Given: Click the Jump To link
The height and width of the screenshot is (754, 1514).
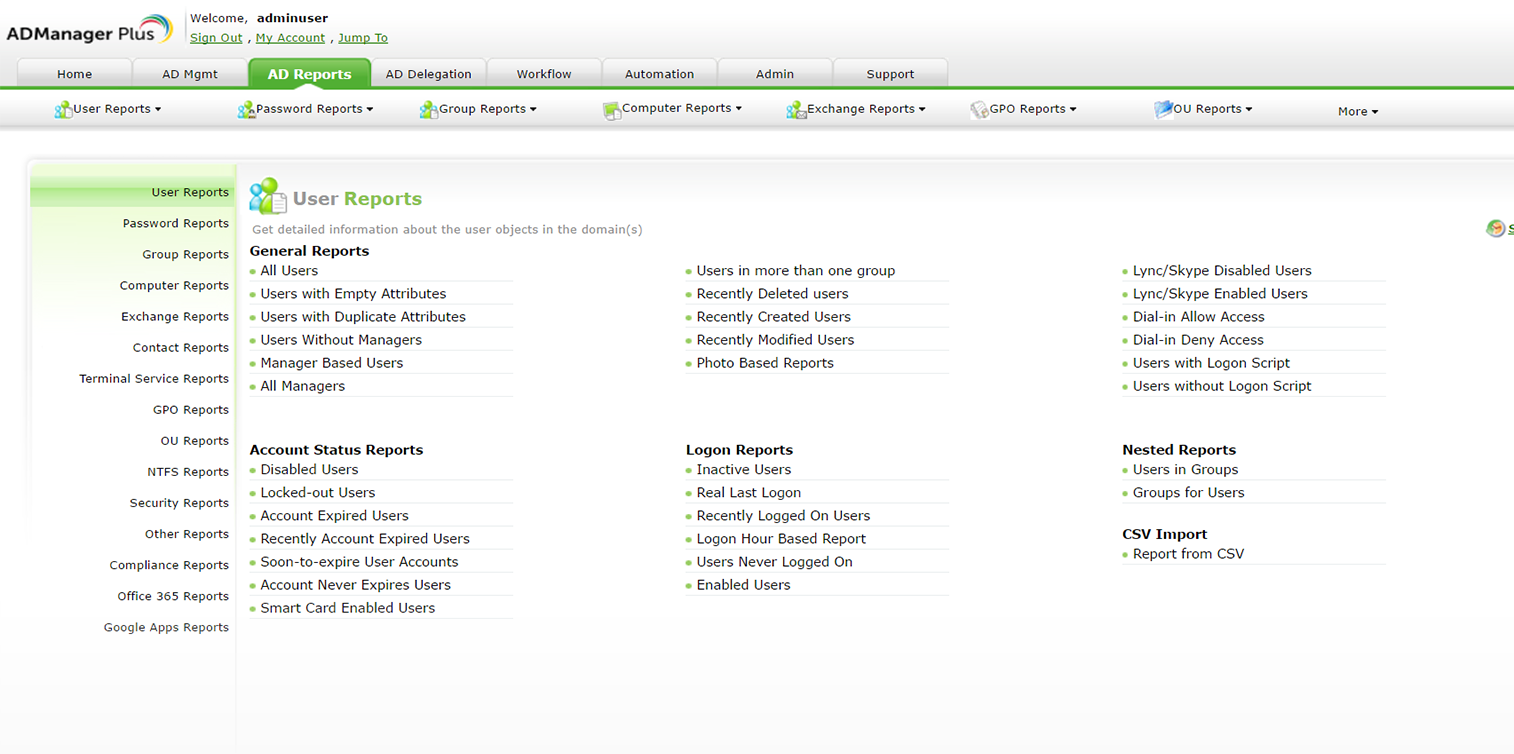Looking at the screenshot, I should click(363, 38).
